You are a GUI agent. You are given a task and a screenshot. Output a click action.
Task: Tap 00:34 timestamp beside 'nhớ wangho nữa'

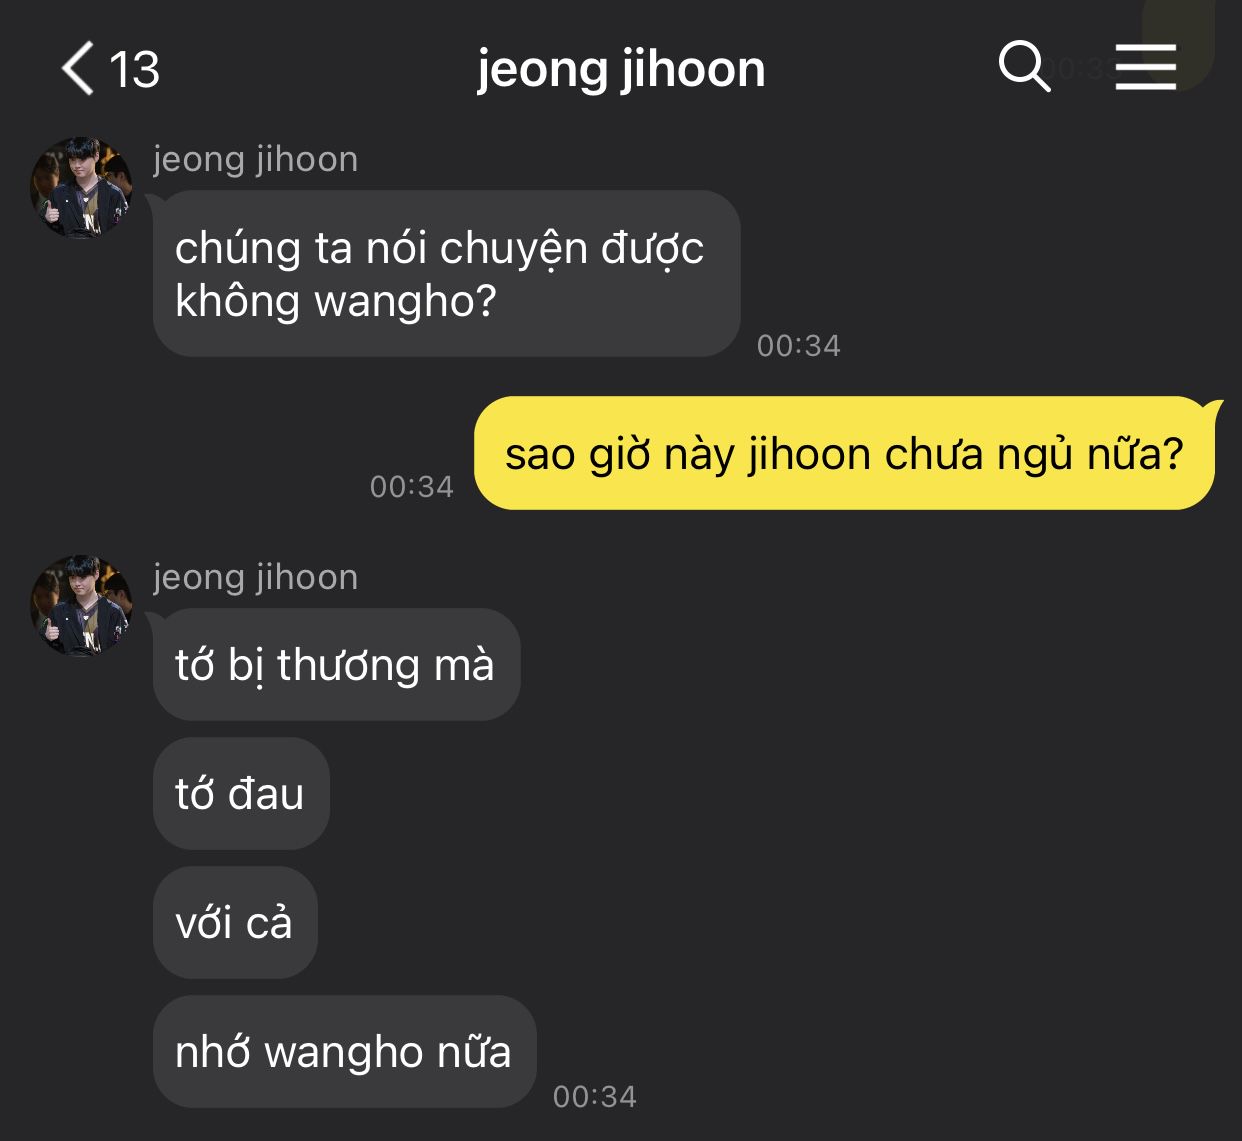pyautogui.click(x=595, y=1097)
